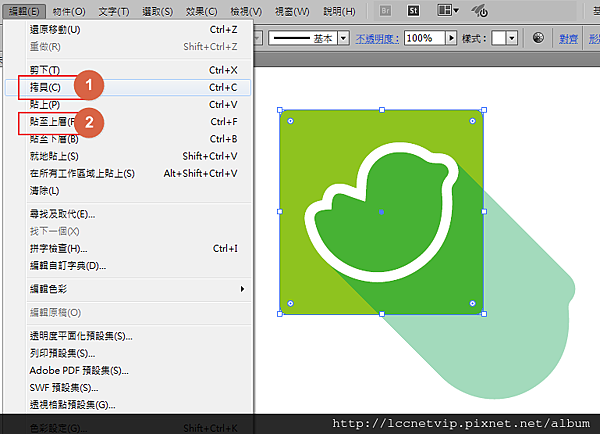Open the 編輯(E) menu
600x434 pixels.
pyautogui.click(x=24, y=11)
